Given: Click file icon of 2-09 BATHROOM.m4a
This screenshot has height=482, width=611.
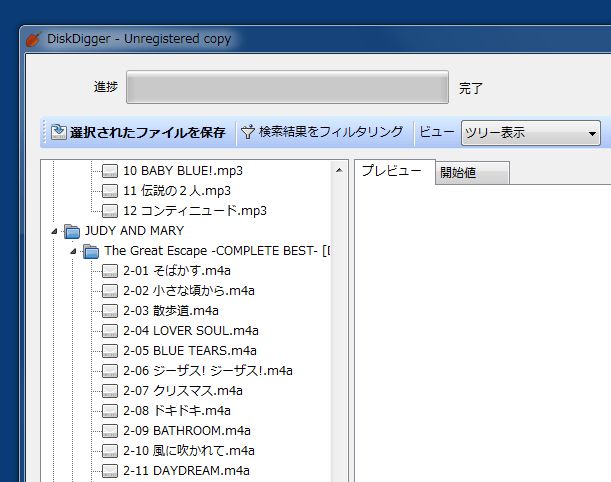Looking at the screenshot, I should click(110, 431).
